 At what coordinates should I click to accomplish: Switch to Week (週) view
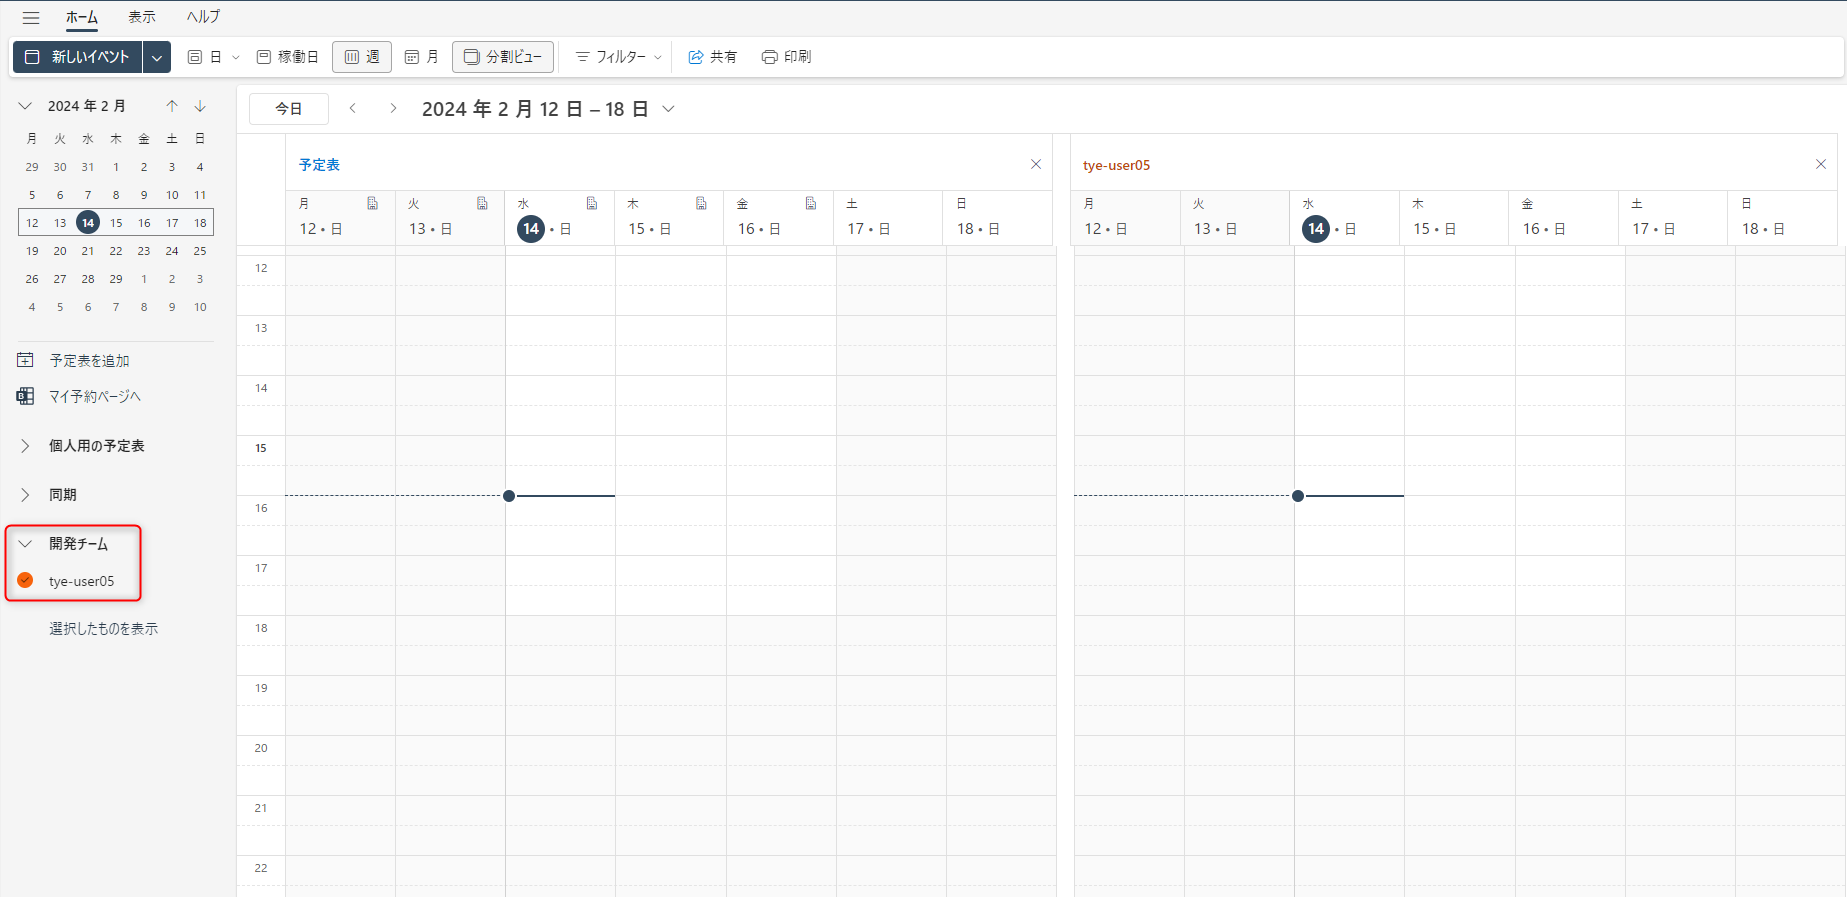coord(362,57)
